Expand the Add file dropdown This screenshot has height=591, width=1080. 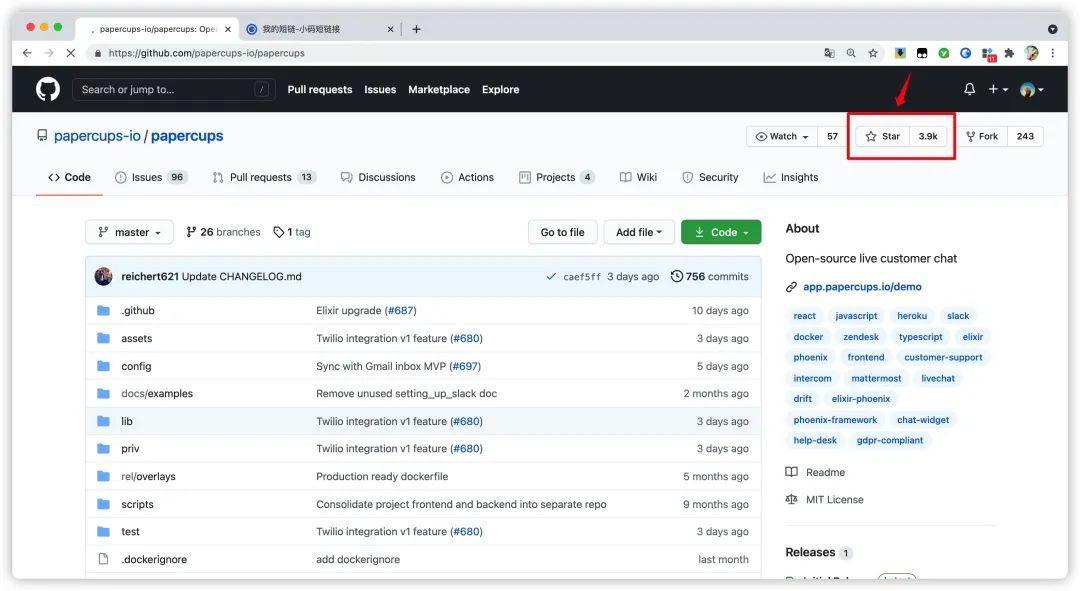tap(638, 232)
